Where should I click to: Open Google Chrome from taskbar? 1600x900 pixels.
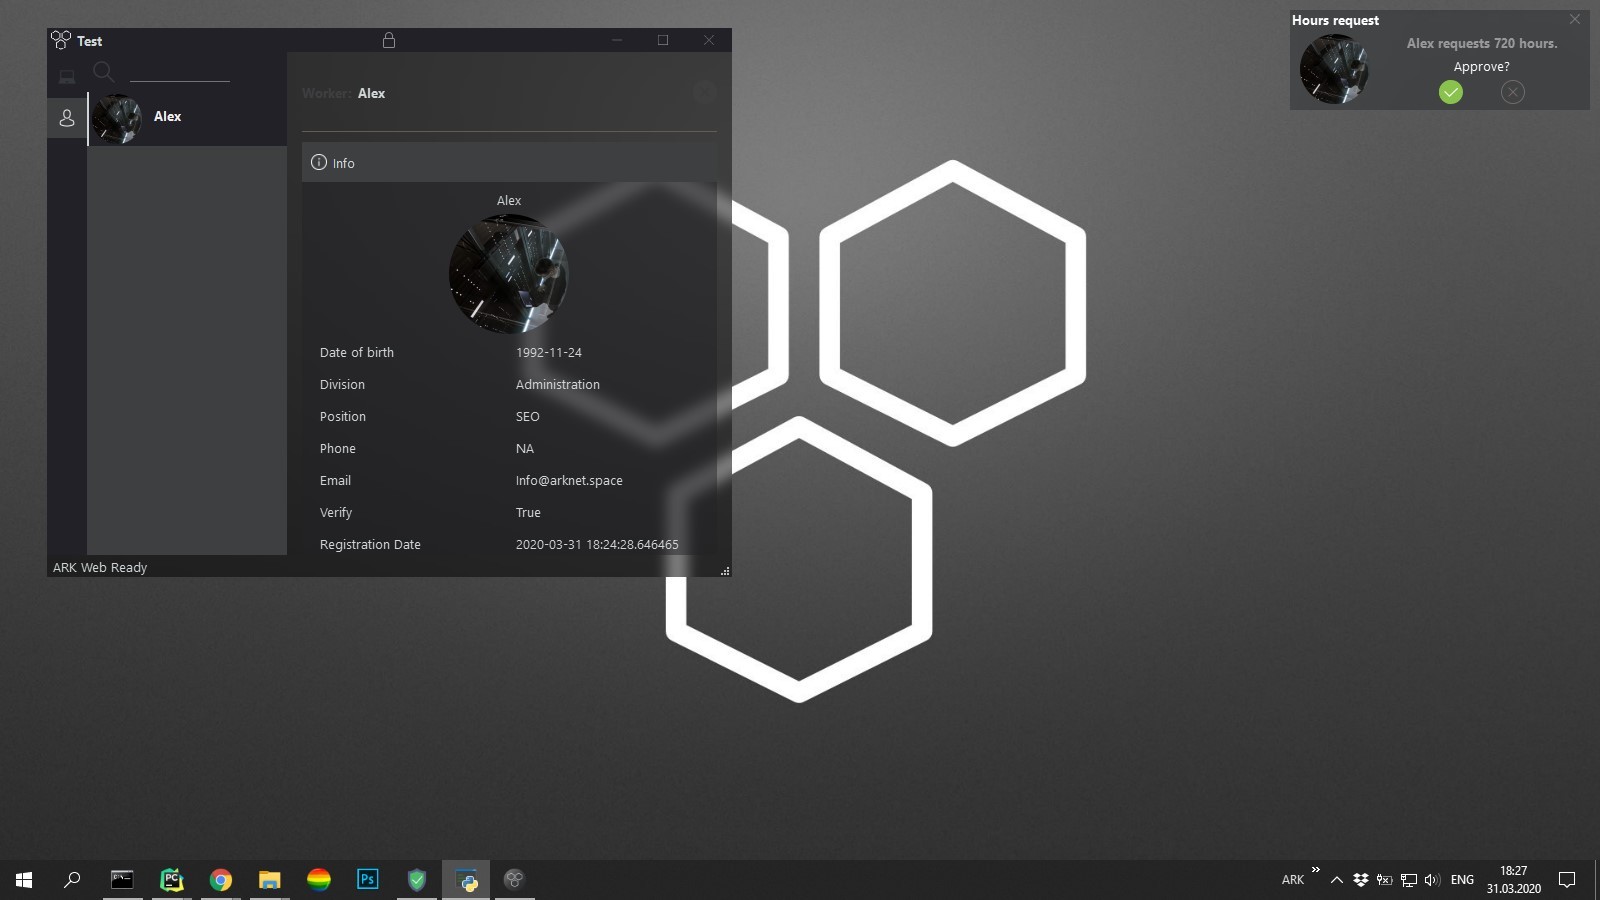coord(221,880)
